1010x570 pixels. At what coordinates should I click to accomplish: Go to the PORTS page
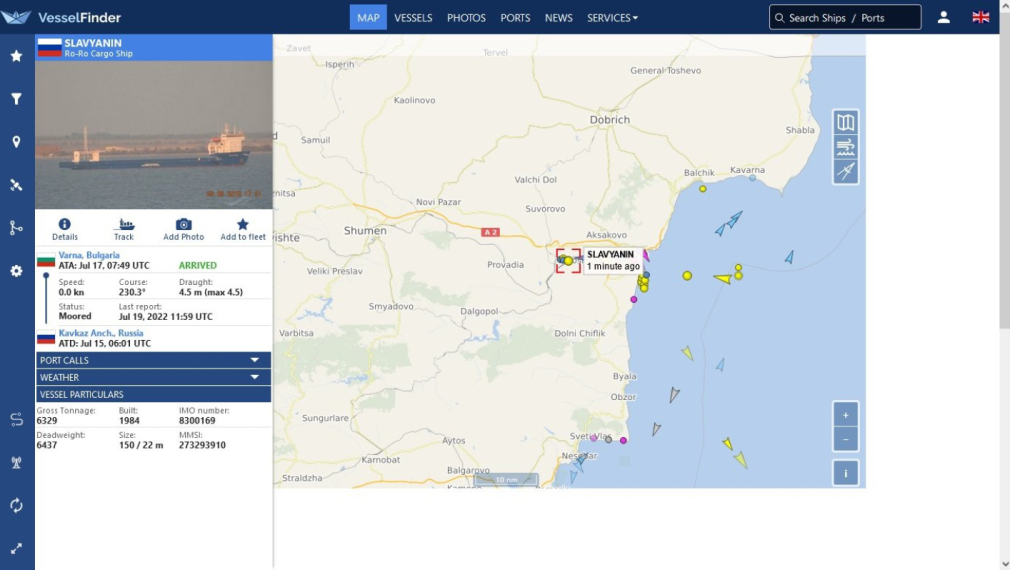point(515,18)
